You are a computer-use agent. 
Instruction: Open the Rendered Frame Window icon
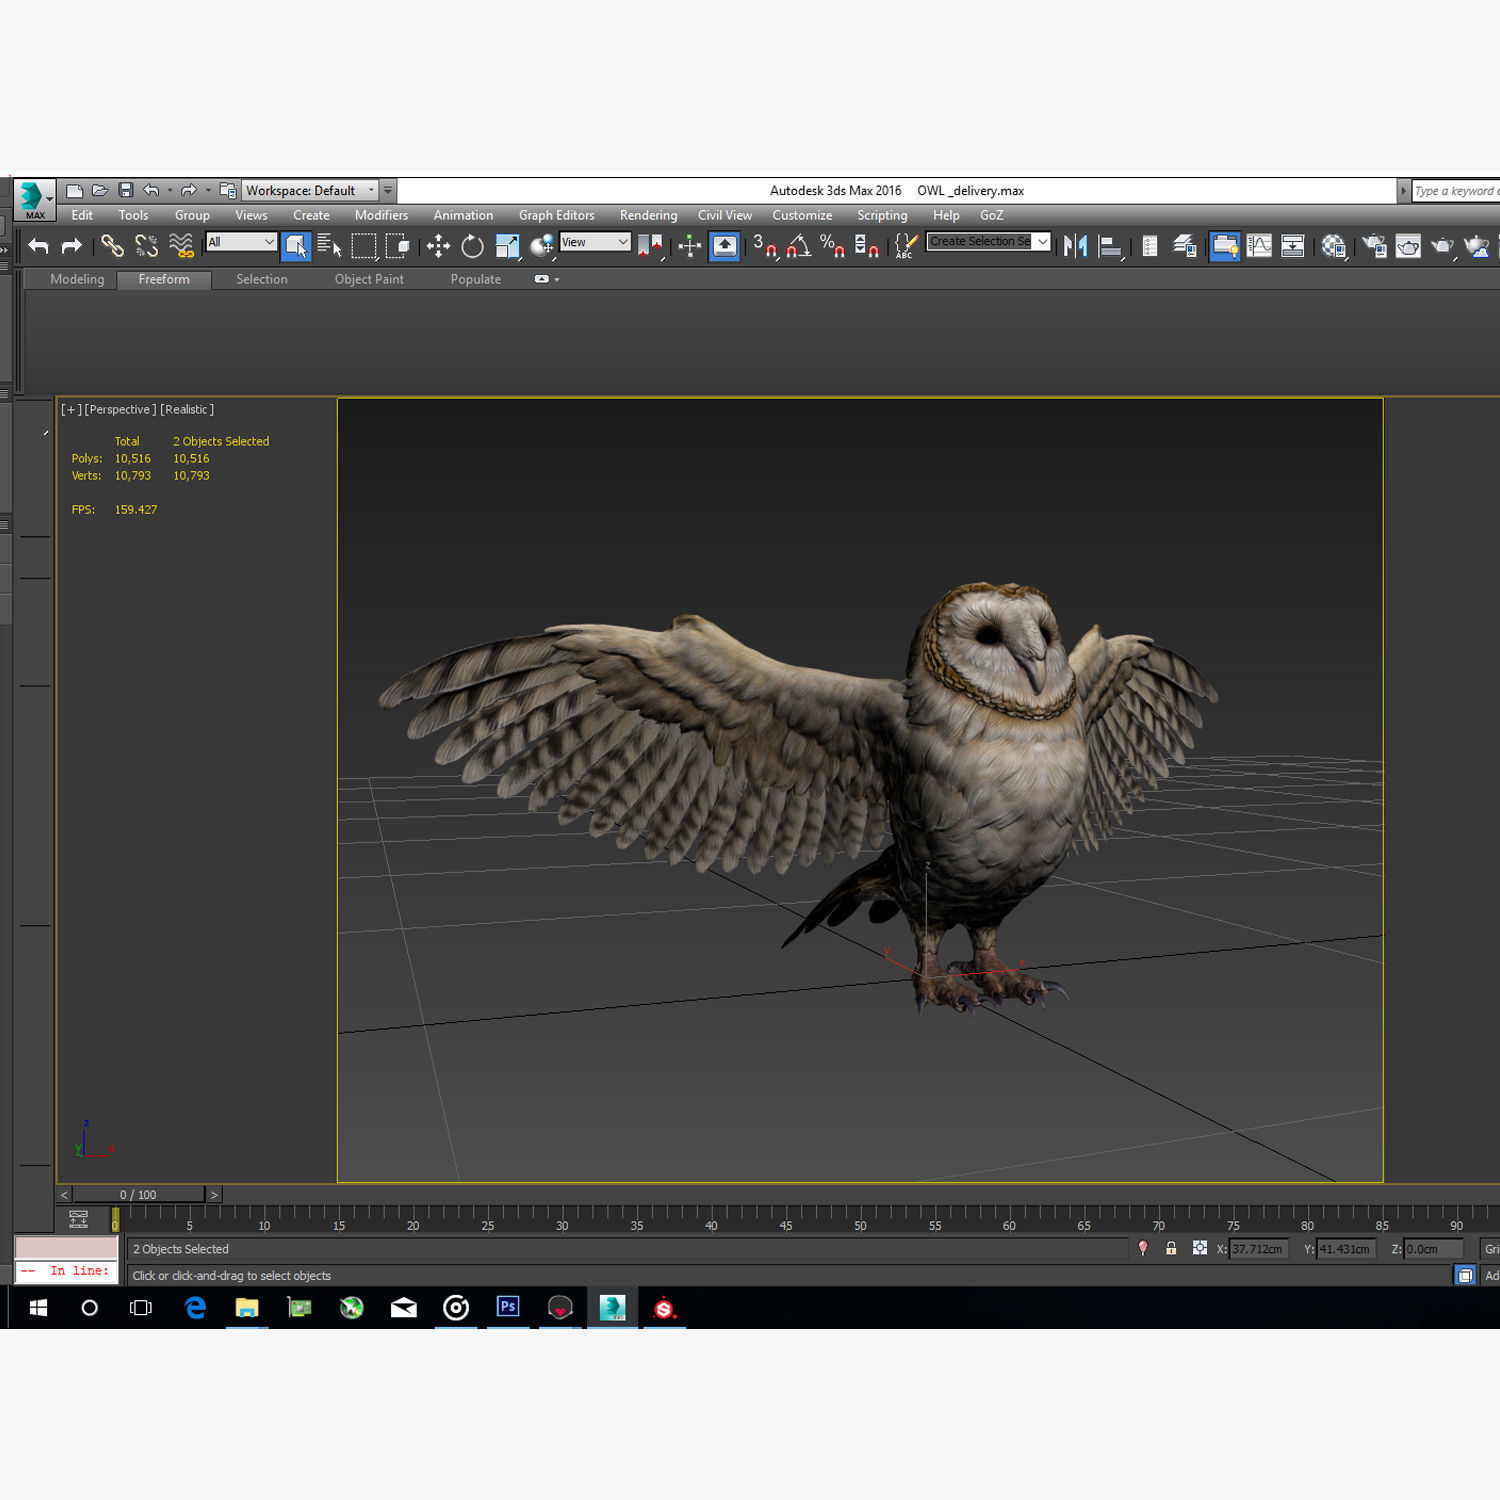pos(1408,246)
